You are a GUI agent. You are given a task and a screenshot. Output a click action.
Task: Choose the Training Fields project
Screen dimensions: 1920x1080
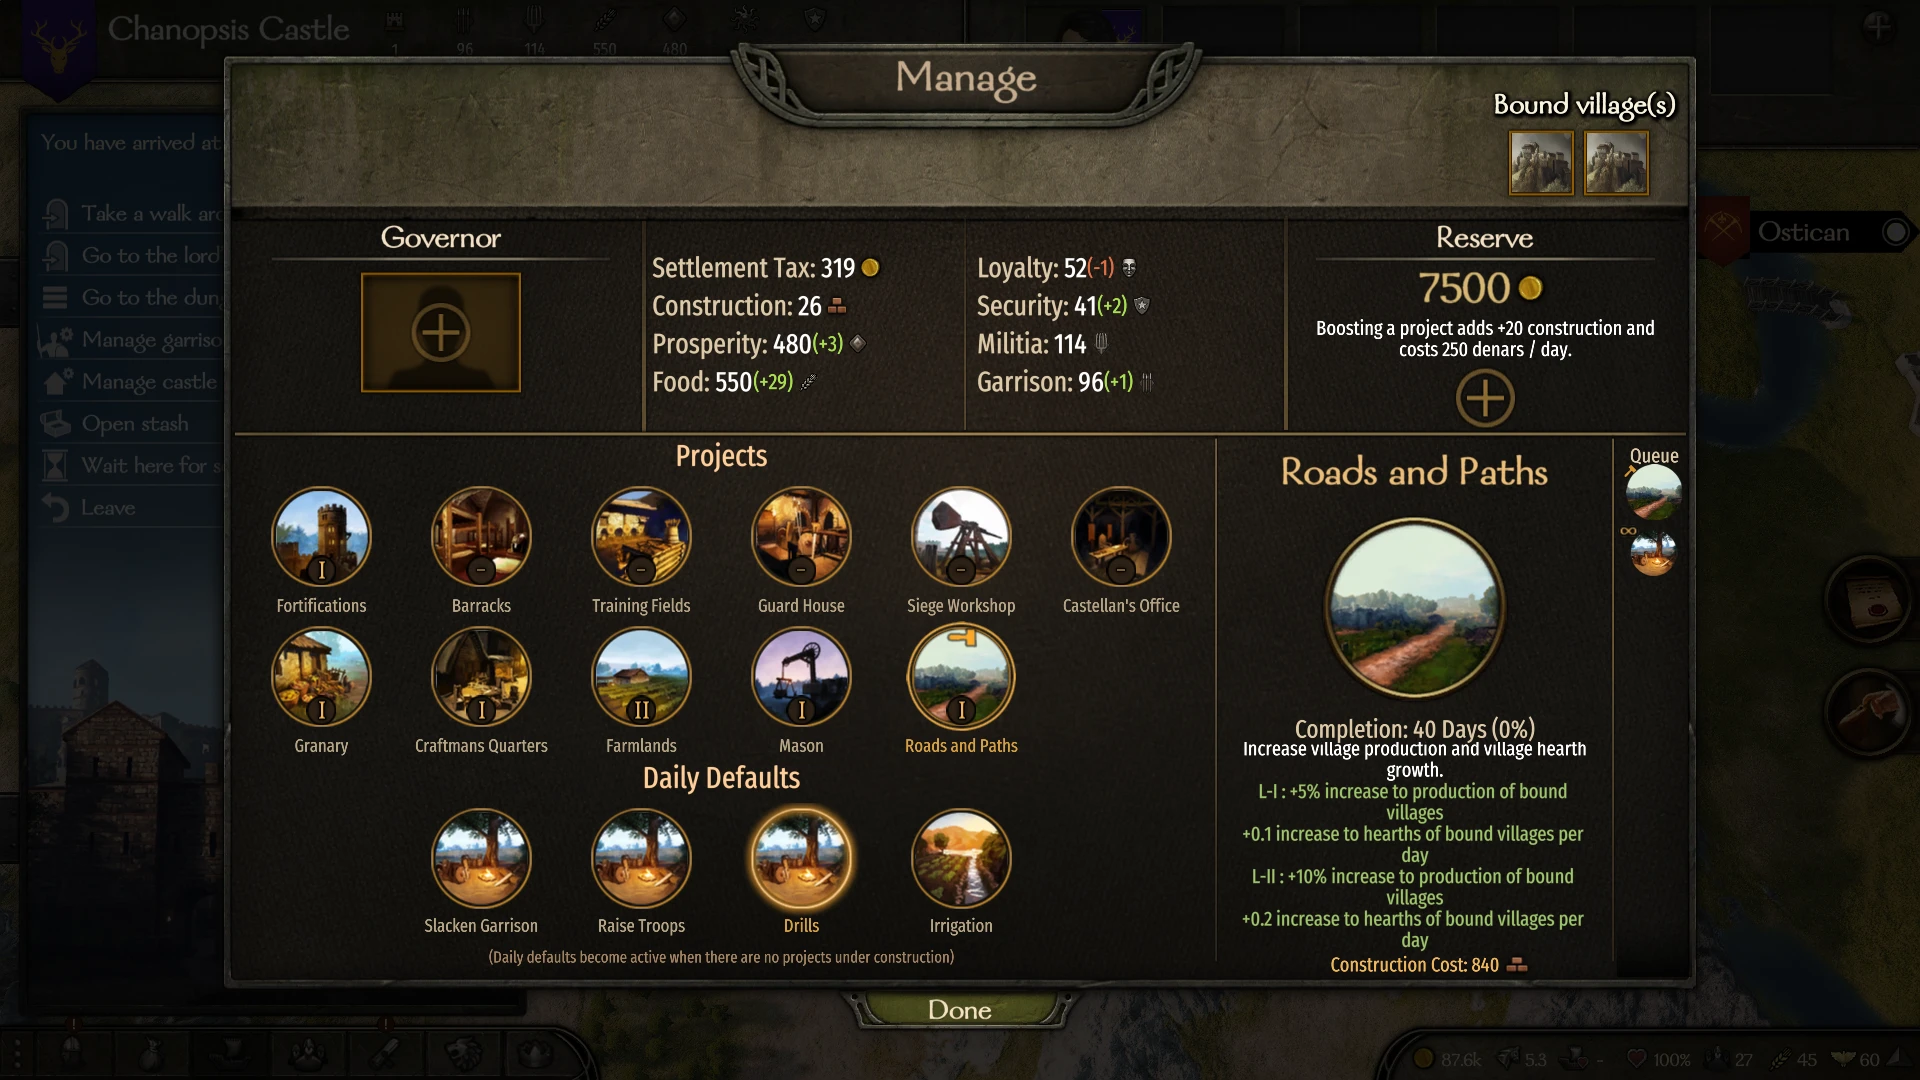(641, 537)
